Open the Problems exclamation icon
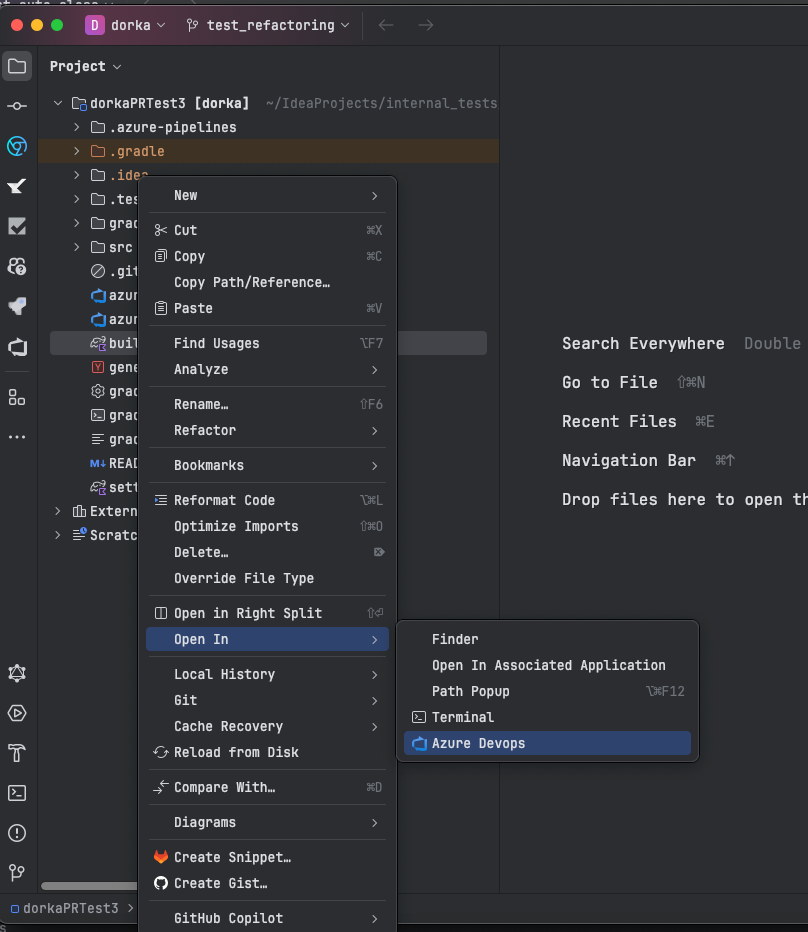Screen dimensions: 808x932 point(17,833)
